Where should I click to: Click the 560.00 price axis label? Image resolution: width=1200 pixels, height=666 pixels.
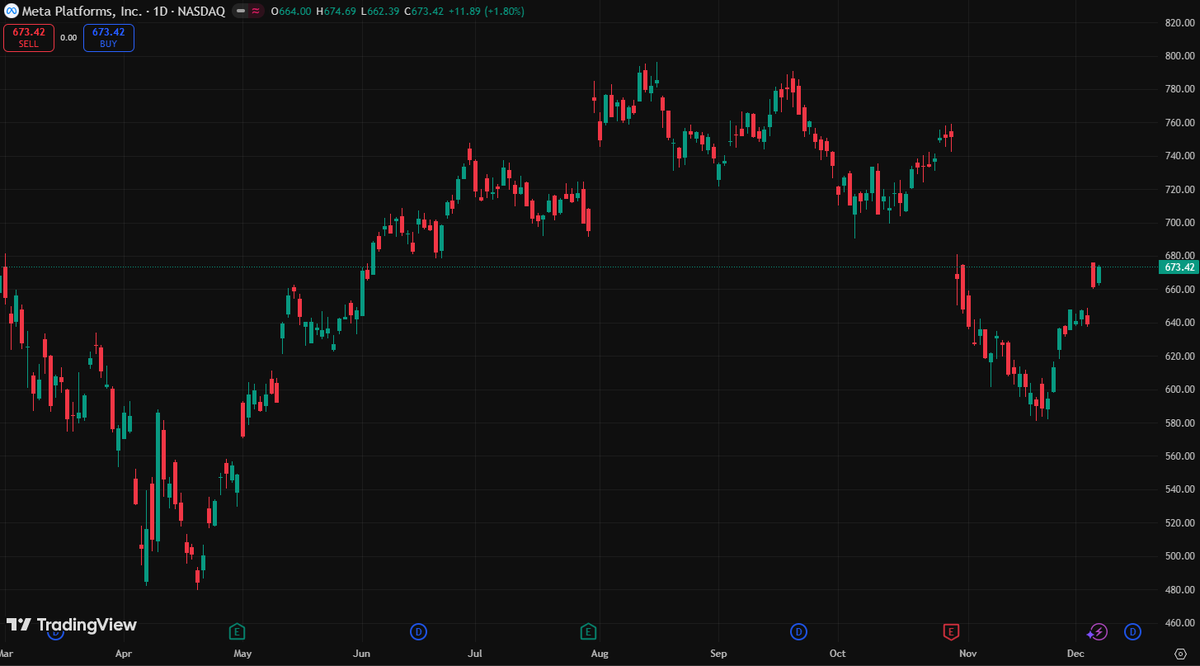1179,456
